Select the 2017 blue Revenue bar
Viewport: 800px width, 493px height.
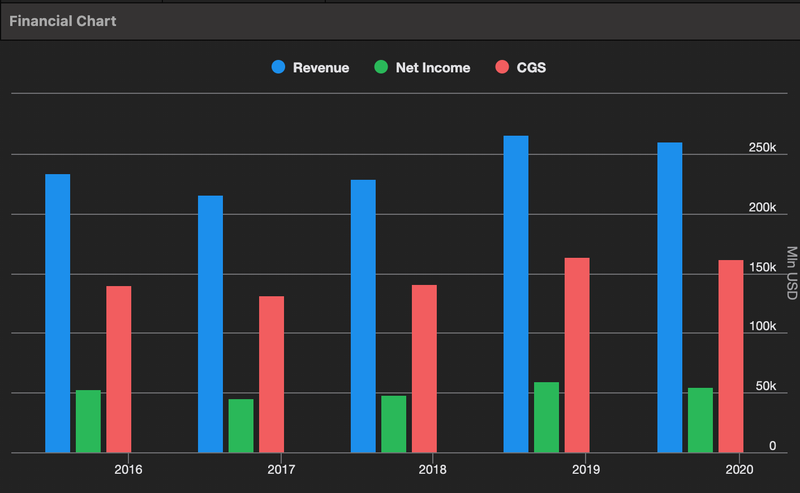click(210, 324)
